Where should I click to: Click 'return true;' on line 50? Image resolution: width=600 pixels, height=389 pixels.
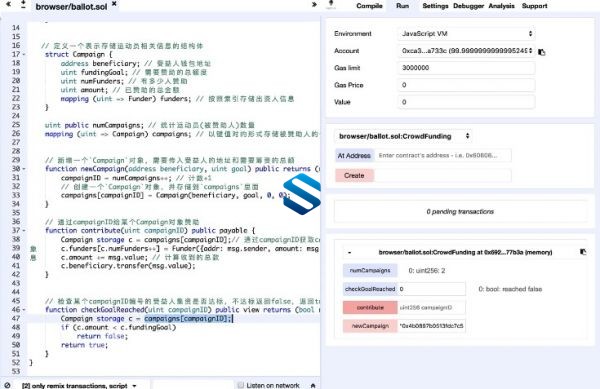point(85,345)
